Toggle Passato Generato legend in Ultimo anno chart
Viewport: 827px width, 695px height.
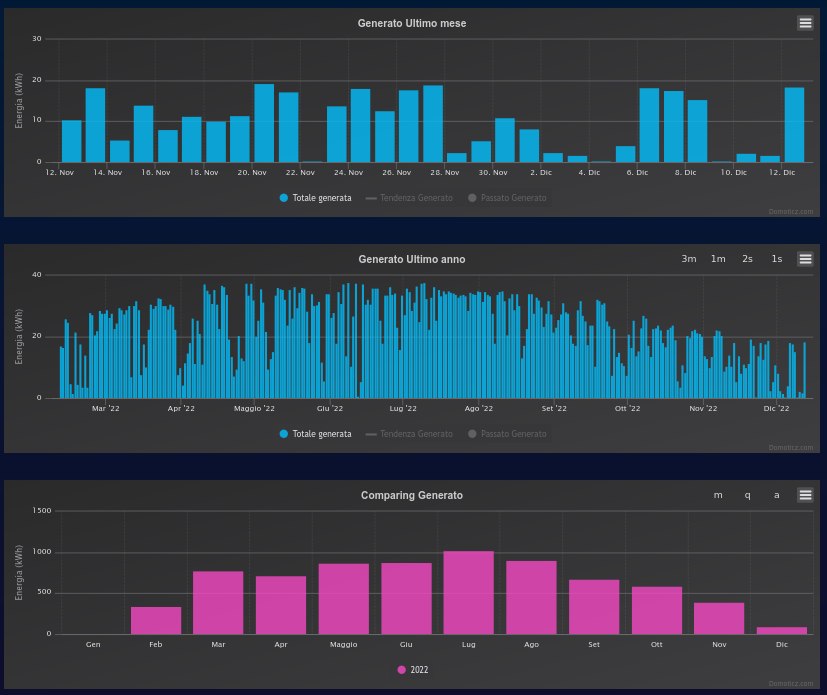click(507, 434)
